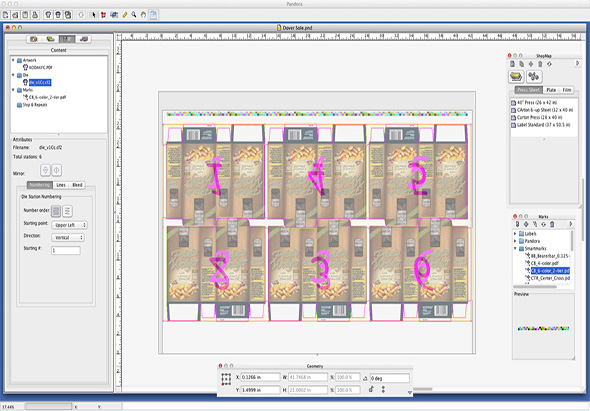Switch to the Lines tab

(61, 185)
